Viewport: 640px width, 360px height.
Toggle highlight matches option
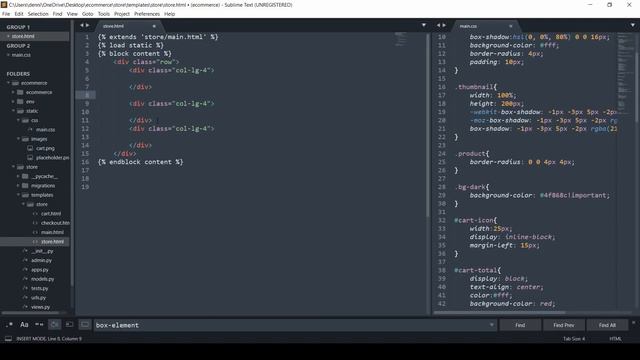(x=84, y=325)
